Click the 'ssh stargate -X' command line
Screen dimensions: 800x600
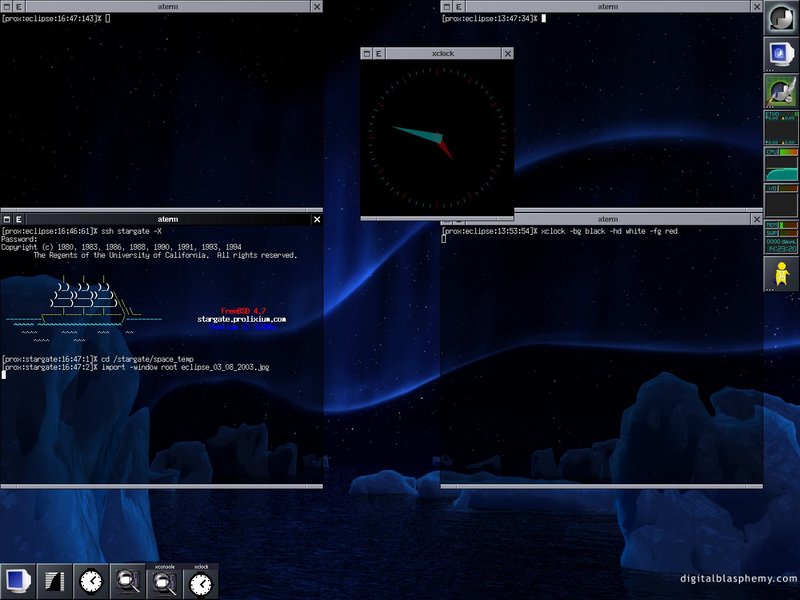click(132, 231)
